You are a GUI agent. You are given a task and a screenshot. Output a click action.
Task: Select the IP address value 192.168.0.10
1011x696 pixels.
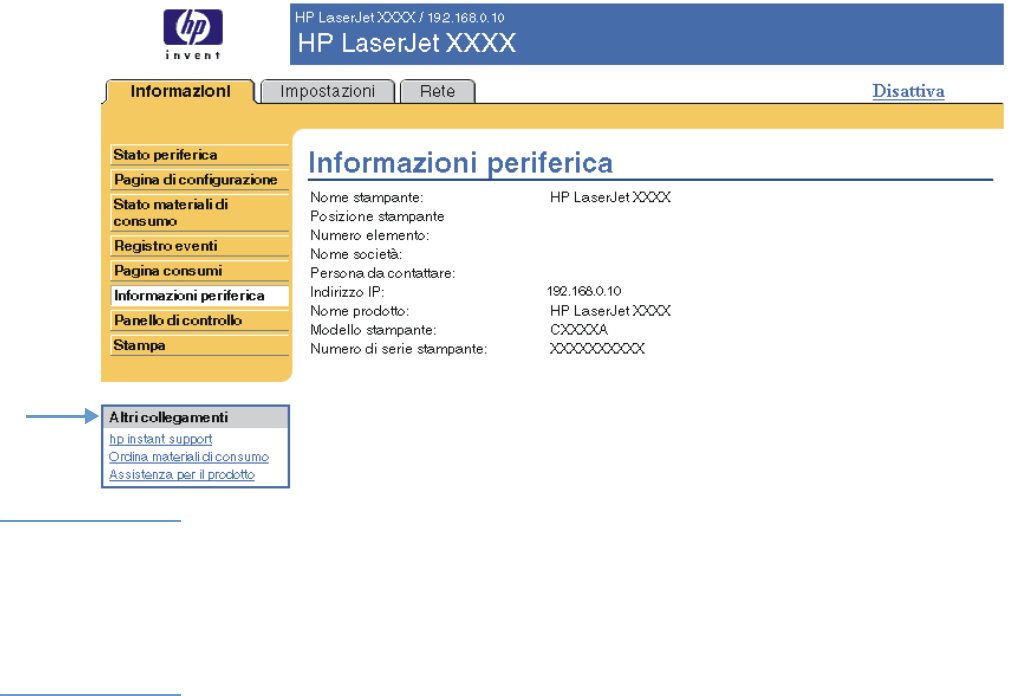584,292
